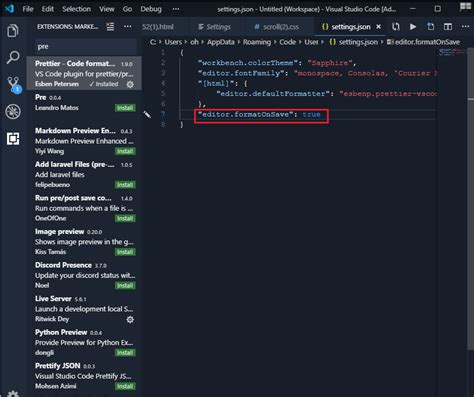
Task: Open the Selection menu
Action: point(76,9)
